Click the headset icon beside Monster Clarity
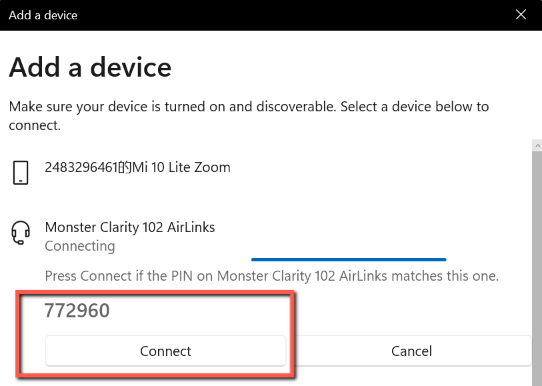Screen dimensions: 542x386 pos(21,233)
